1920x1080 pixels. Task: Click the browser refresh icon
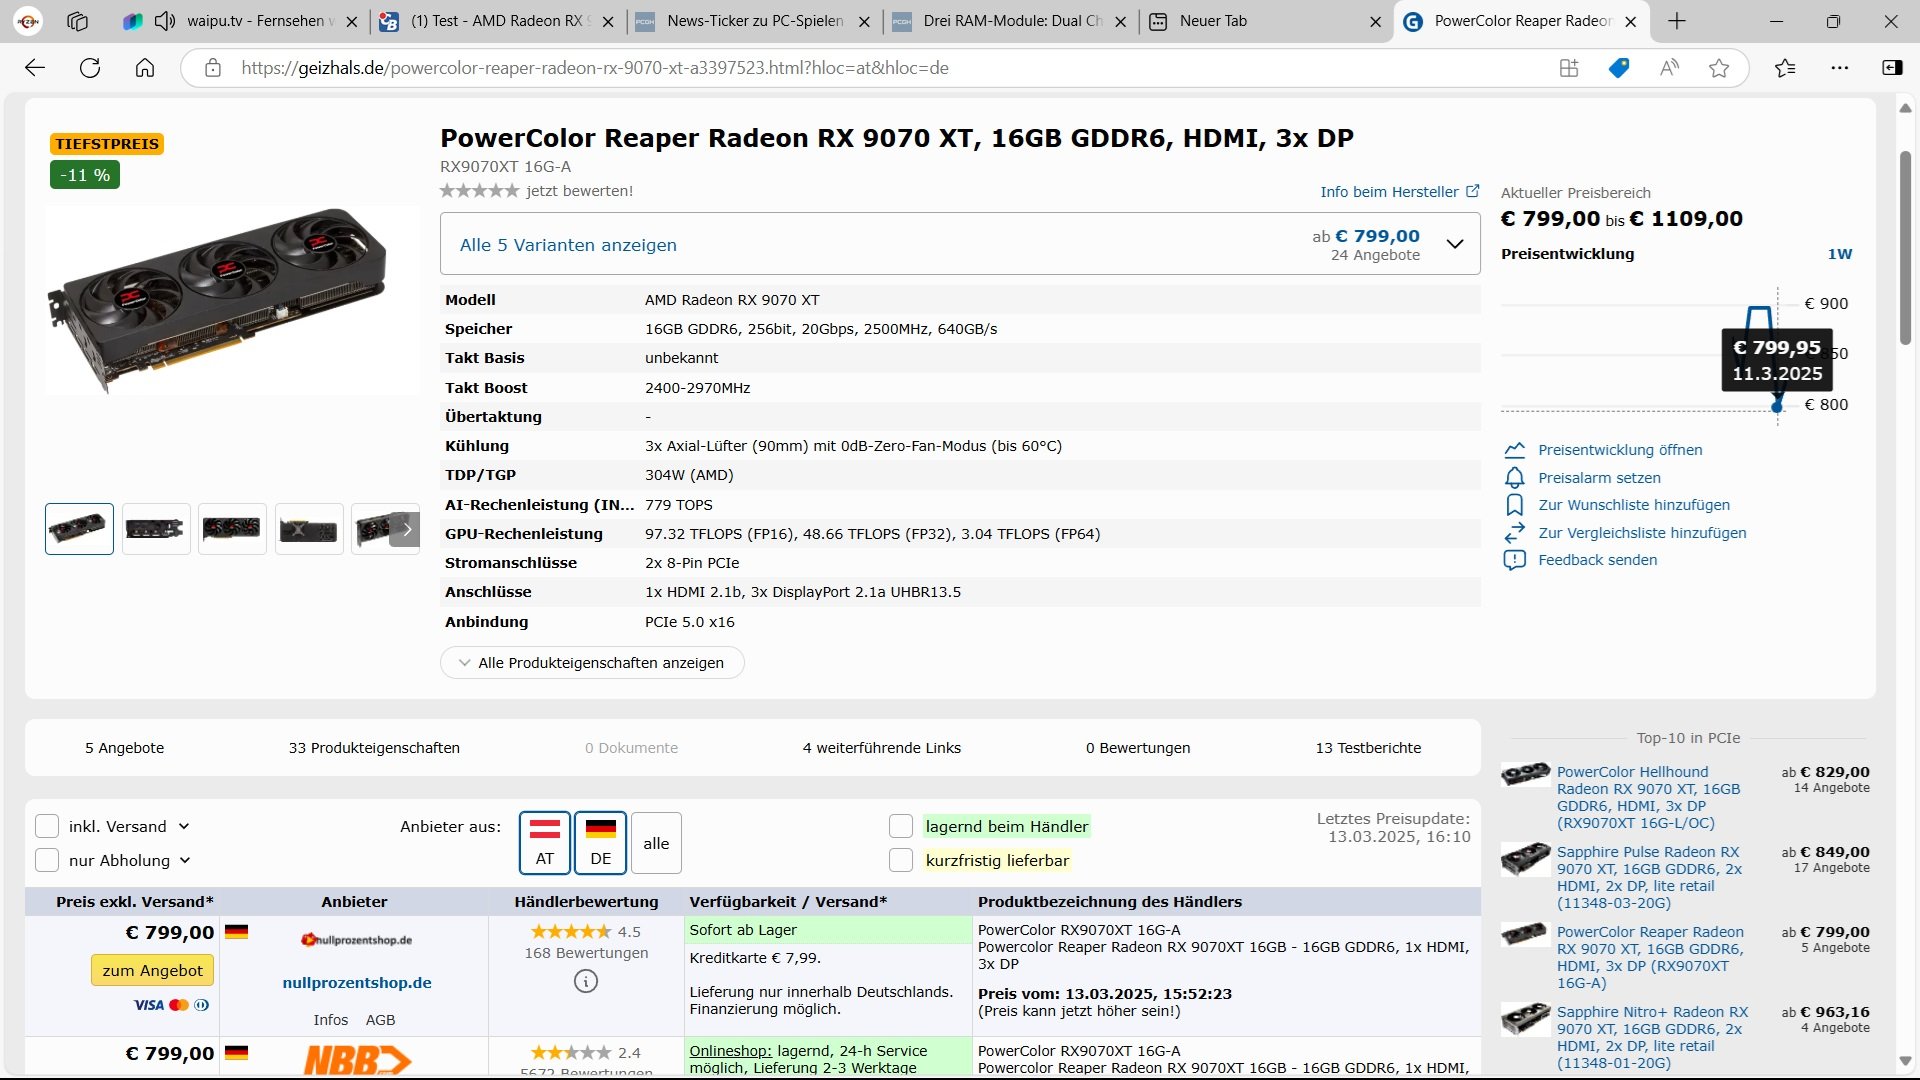tap(90, 68)
